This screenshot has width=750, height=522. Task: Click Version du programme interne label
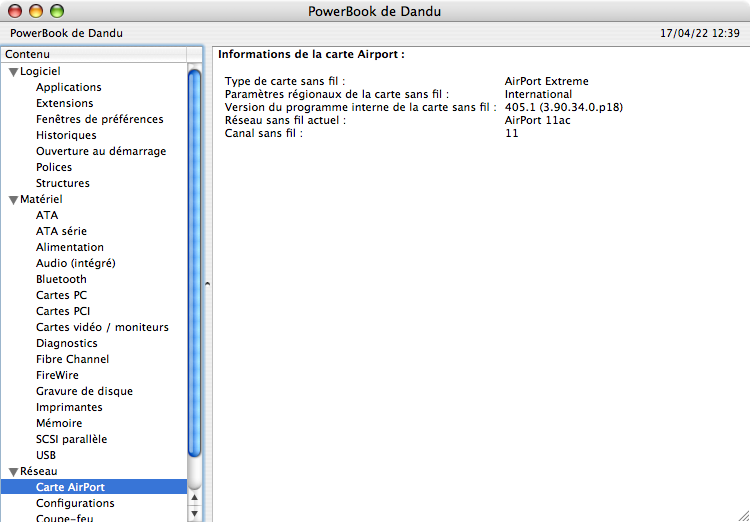click(361, 107)
